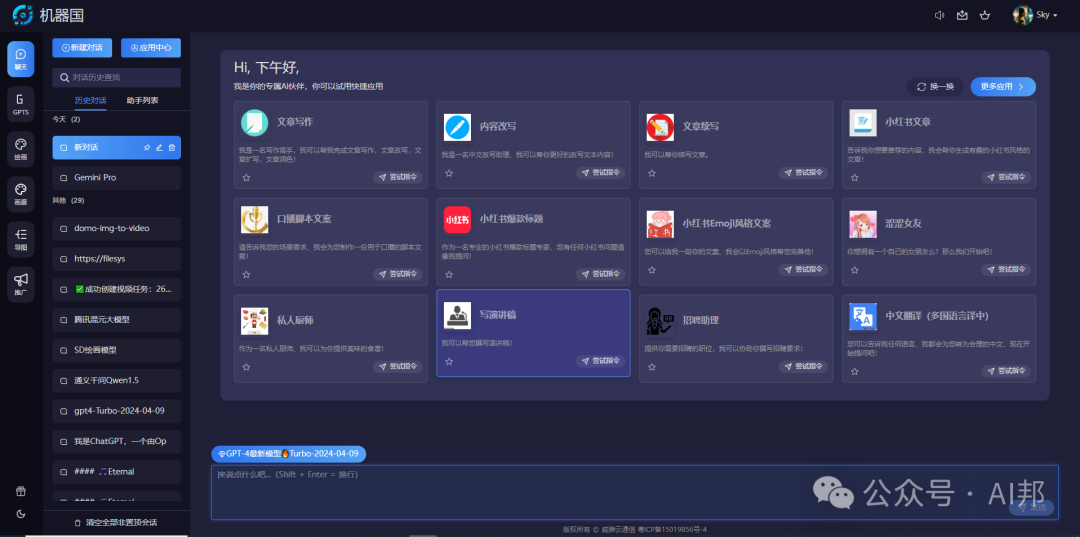Click the 推广 megaphone sidebar icon

[x=20, y=285]
